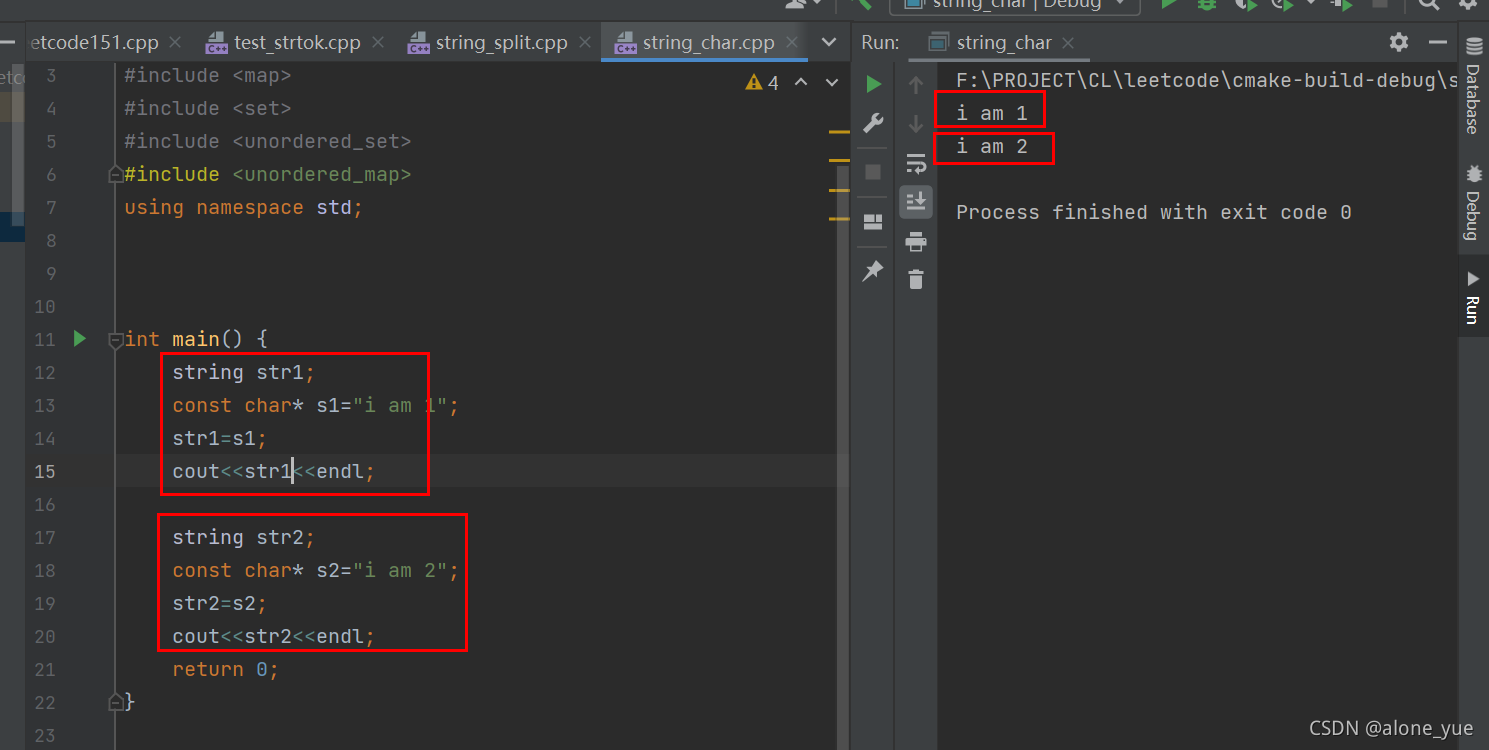Show hidden editor tabs list
The height and width of the screenshot is (750, 1489).
pyautogui.click(x=829, y=43)
